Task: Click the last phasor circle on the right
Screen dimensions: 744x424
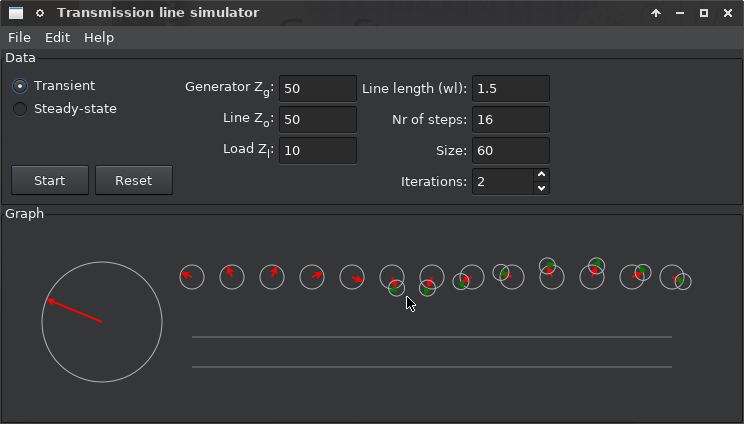Action: tap(672, 277)
